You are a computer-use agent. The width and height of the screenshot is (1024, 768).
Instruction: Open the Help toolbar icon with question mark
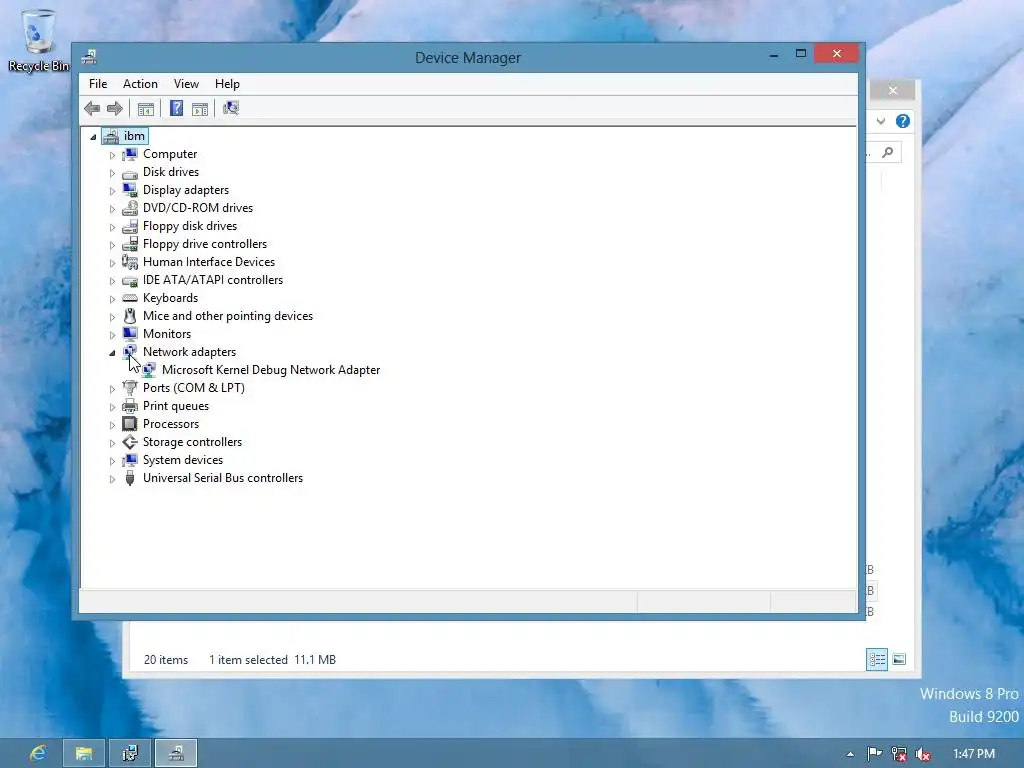(176, 108)
